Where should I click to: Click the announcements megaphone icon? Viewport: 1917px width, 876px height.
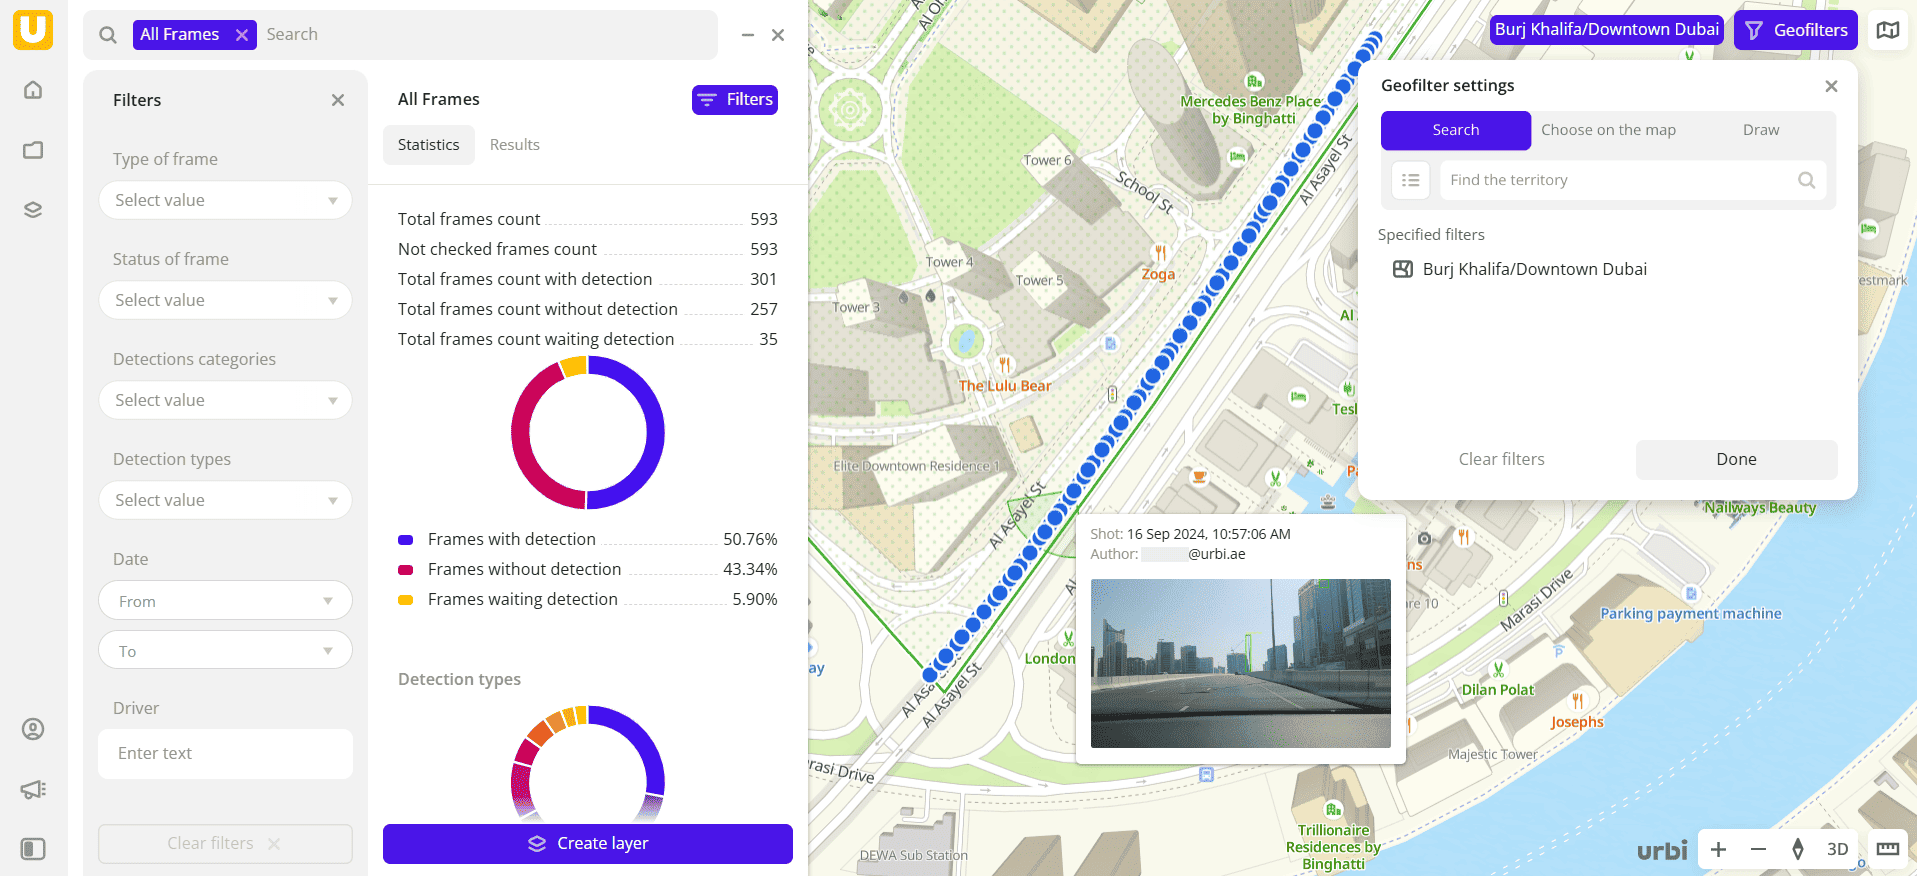click(x=33, y=789)
